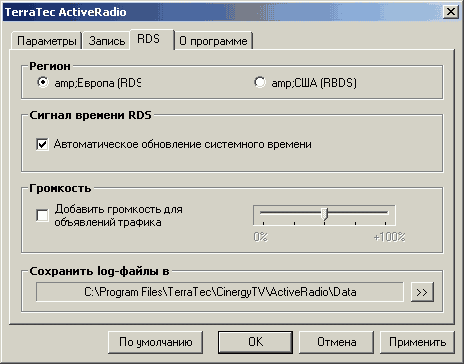
Task: Click the traffic volume slider handle
Action: (324, 214)
